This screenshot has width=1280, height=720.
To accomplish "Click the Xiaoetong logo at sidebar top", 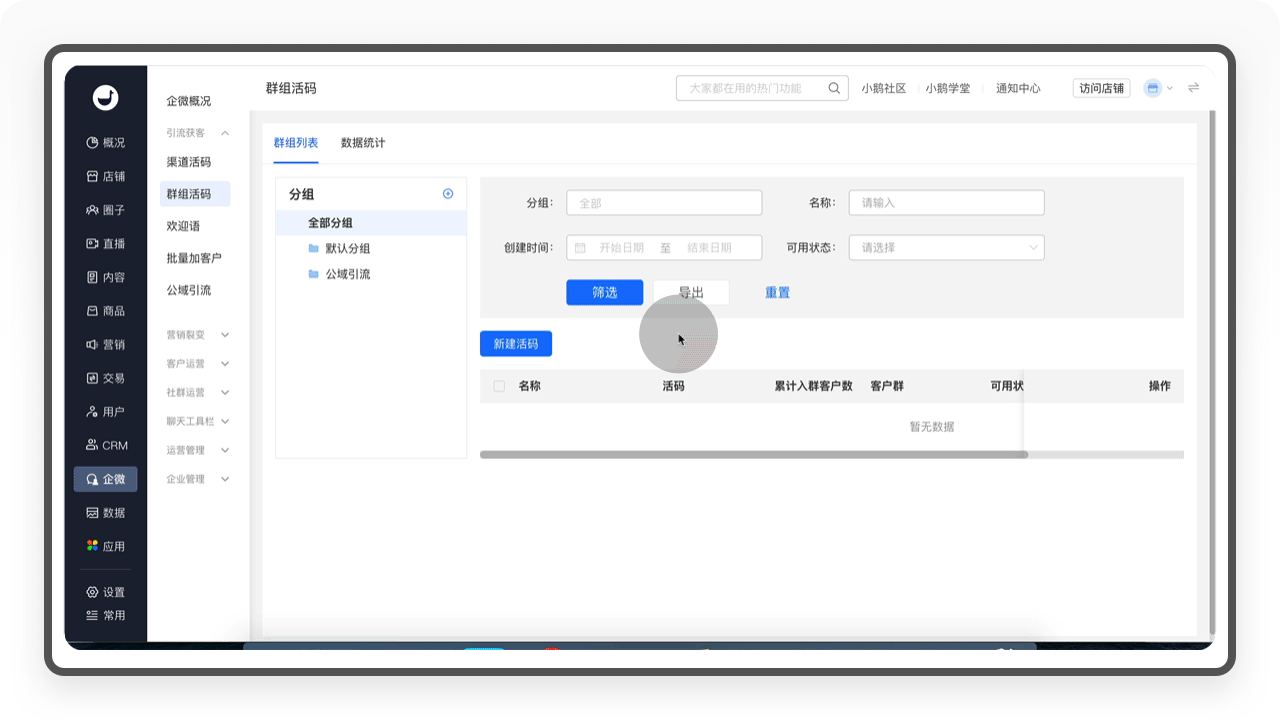I will point(105,97).
